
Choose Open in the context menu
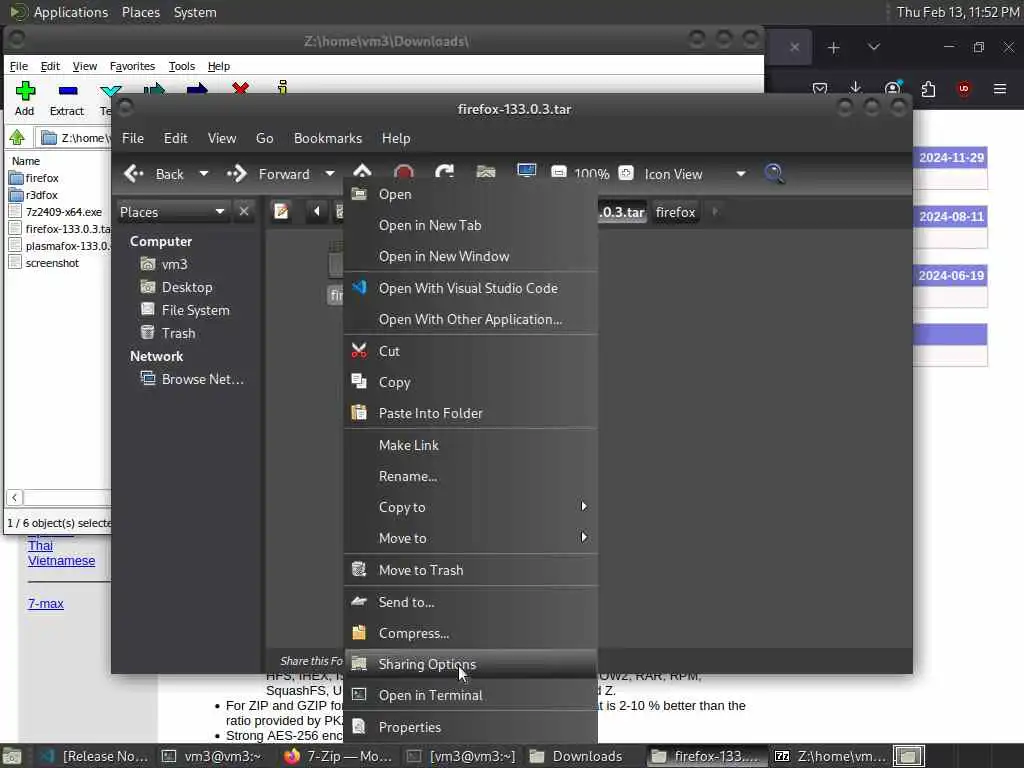click(470, 194)
